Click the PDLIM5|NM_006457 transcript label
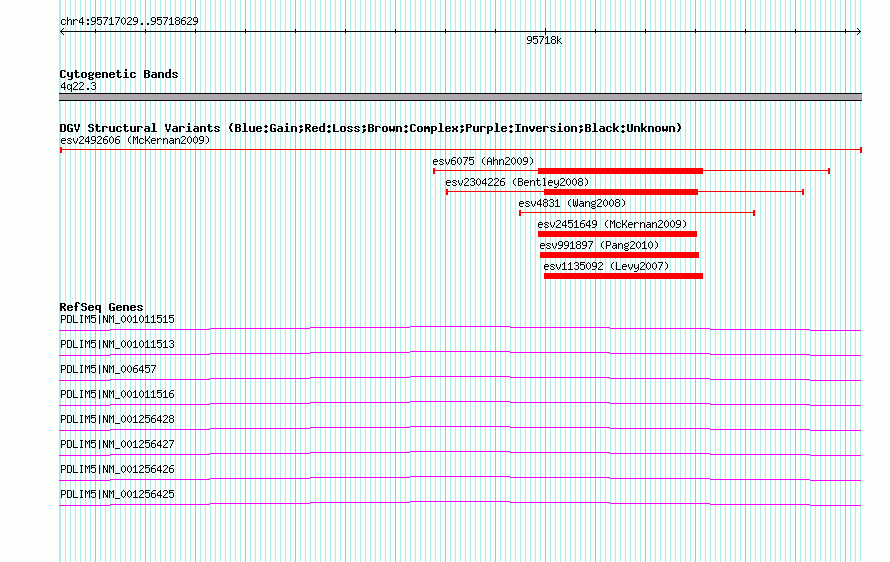The image size is (890, 562). (108, 369)
